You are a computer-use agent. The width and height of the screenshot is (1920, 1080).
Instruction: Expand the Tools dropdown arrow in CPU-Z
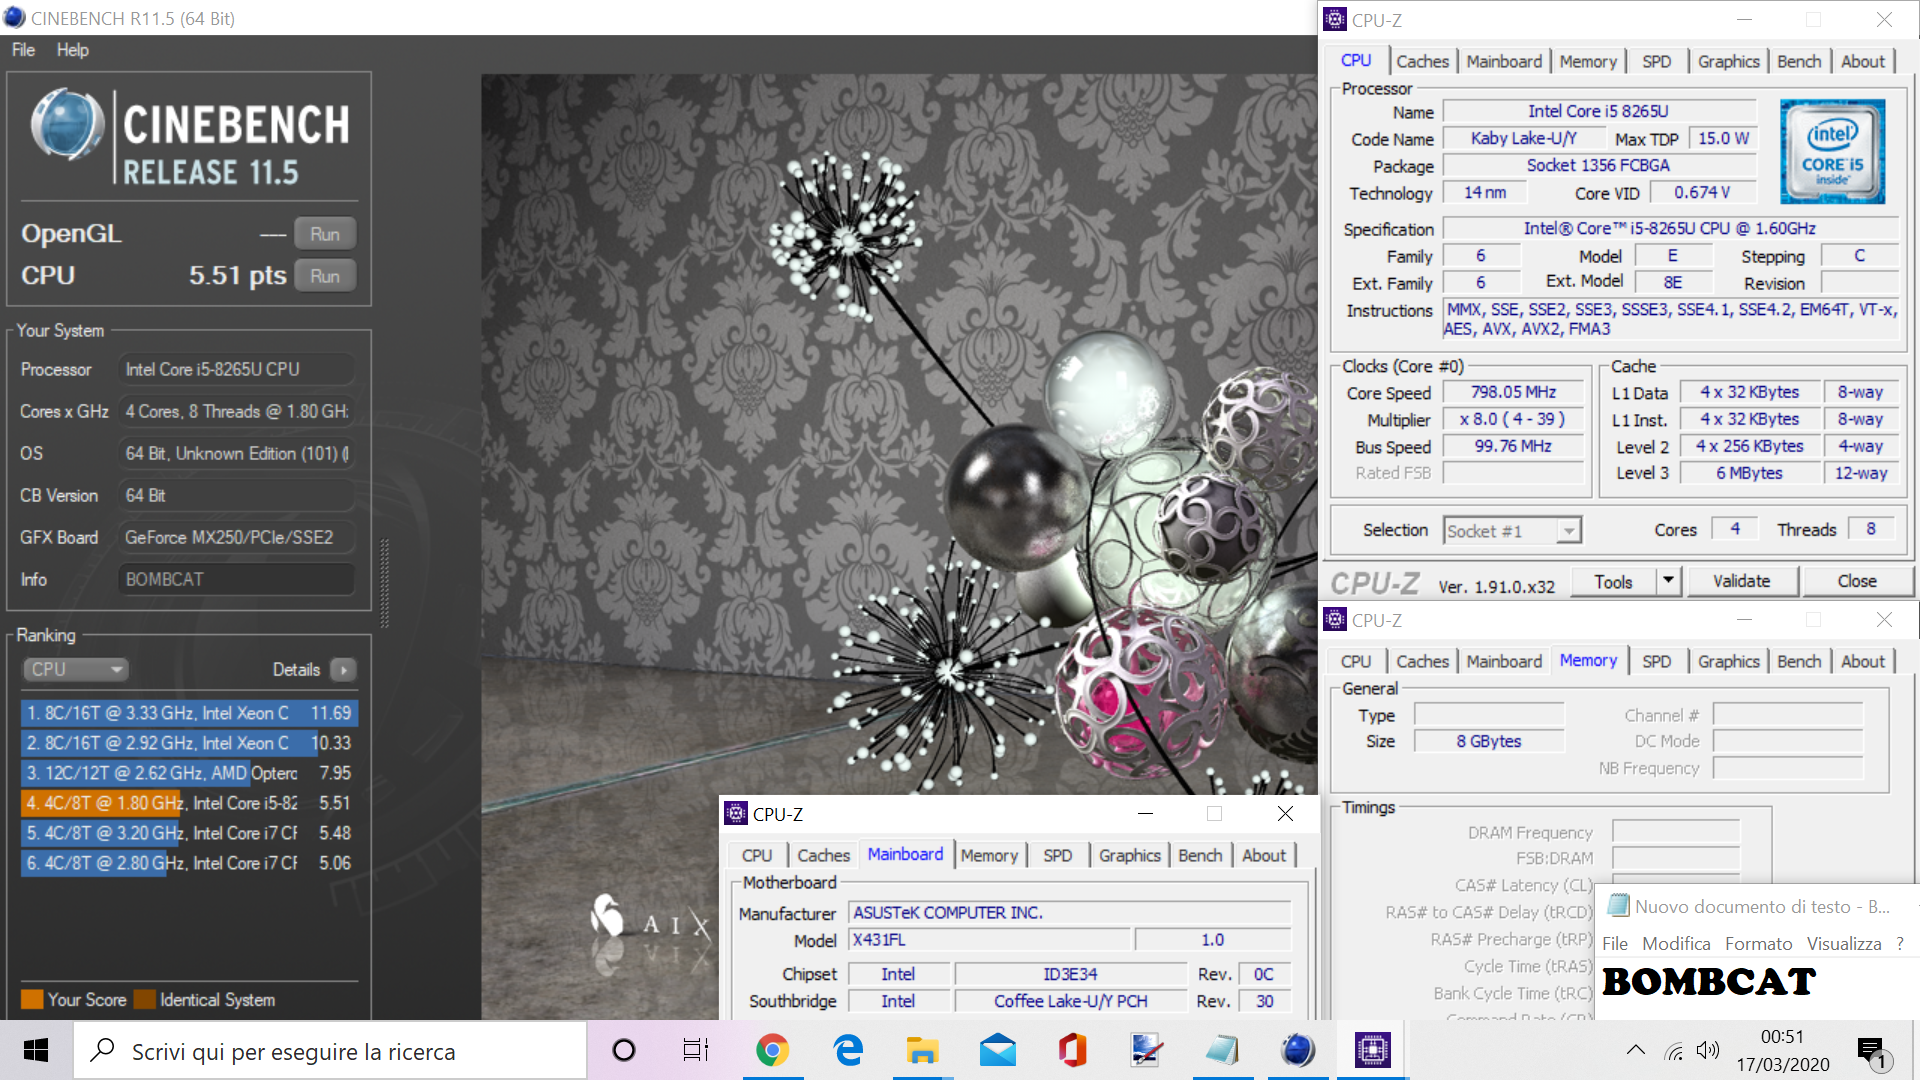click(x=1668, y=580)
